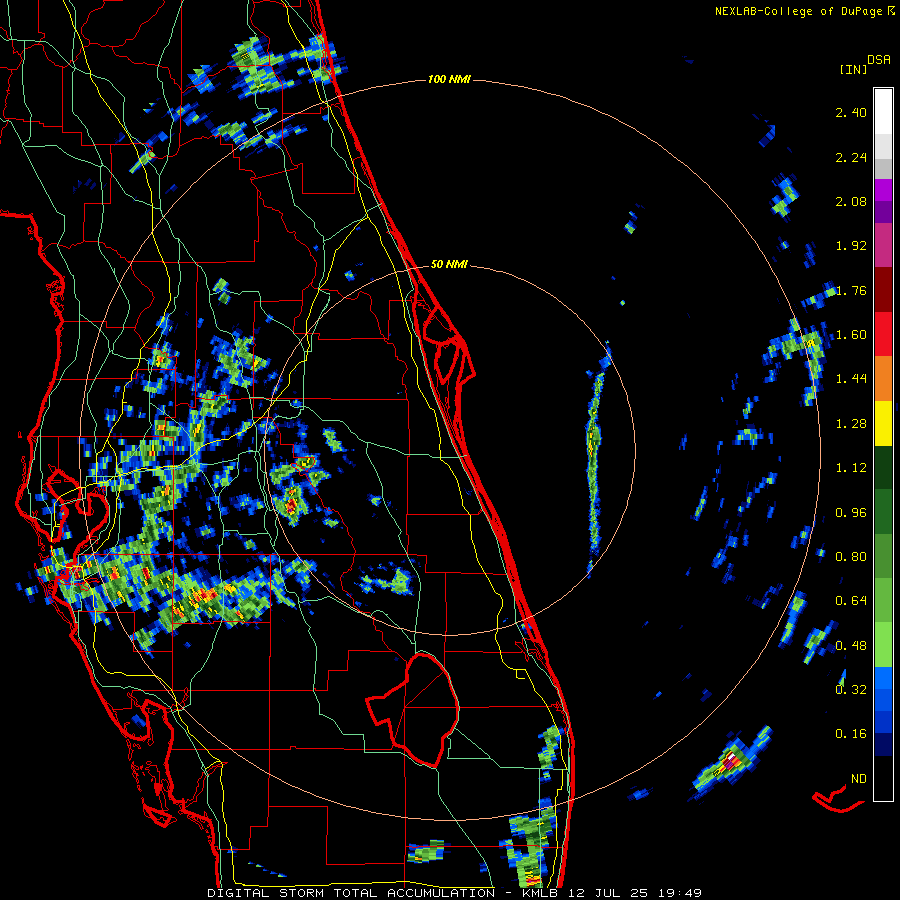Select the orange swatch in the legend
900x900 pixels.
[x=883, y=379]
